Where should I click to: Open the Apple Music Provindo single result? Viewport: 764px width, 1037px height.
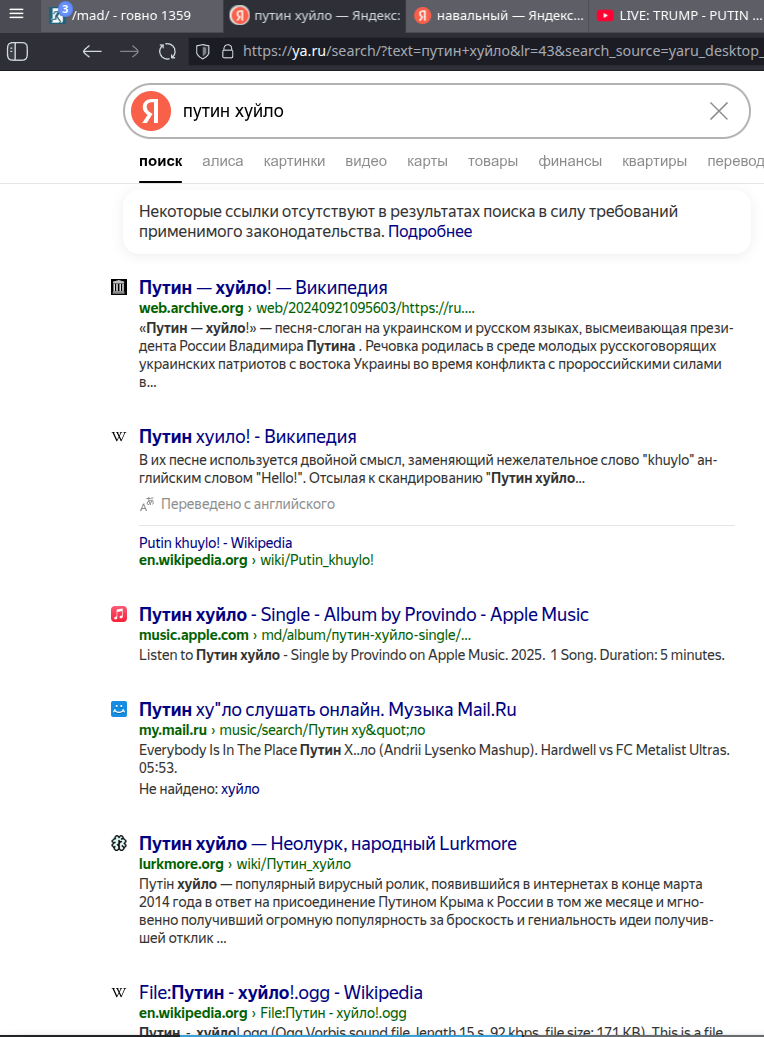pos(364,614)
